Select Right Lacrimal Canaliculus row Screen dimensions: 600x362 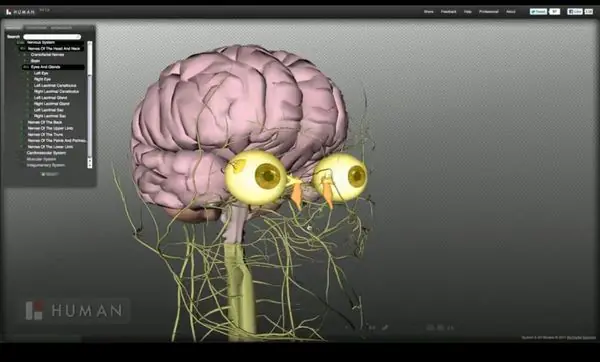pos(56,91)
